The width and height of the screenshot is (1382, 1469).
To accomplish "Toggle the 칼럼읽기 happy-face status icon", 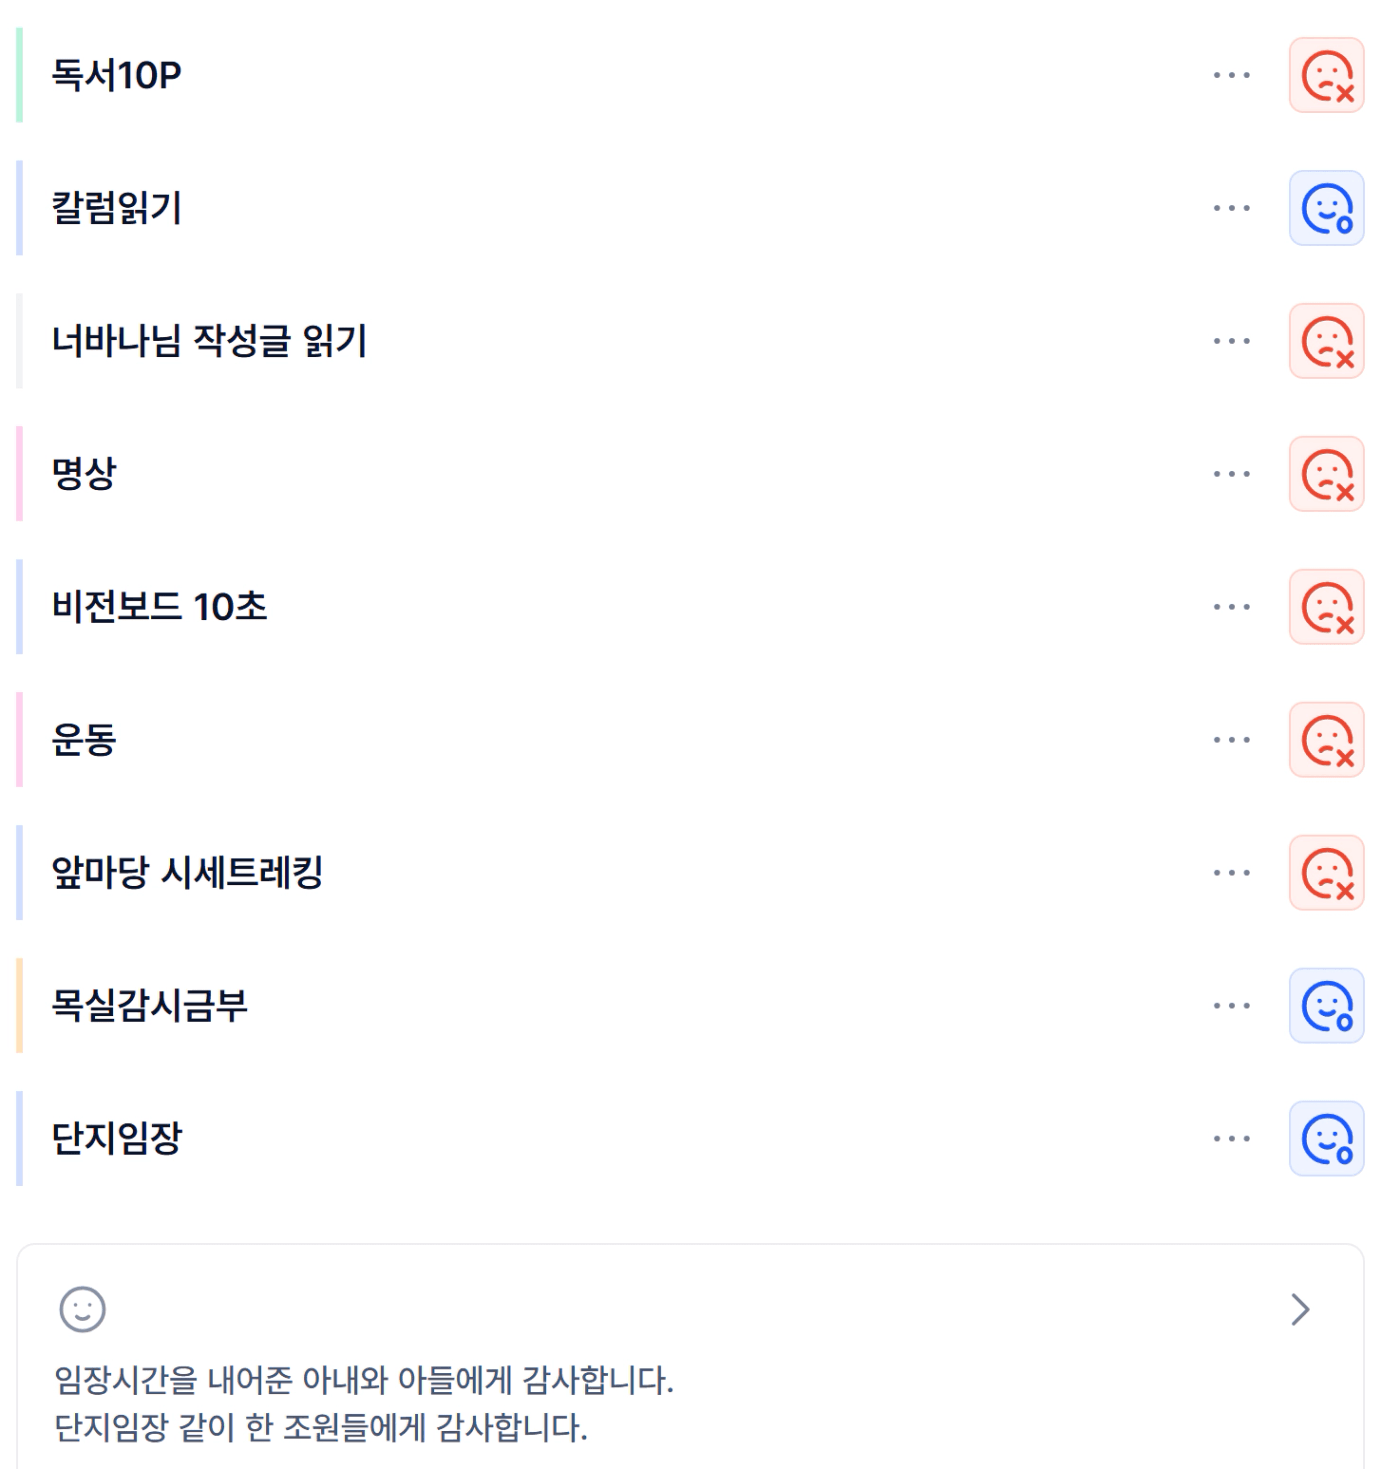I will [x=1326, y=208].
